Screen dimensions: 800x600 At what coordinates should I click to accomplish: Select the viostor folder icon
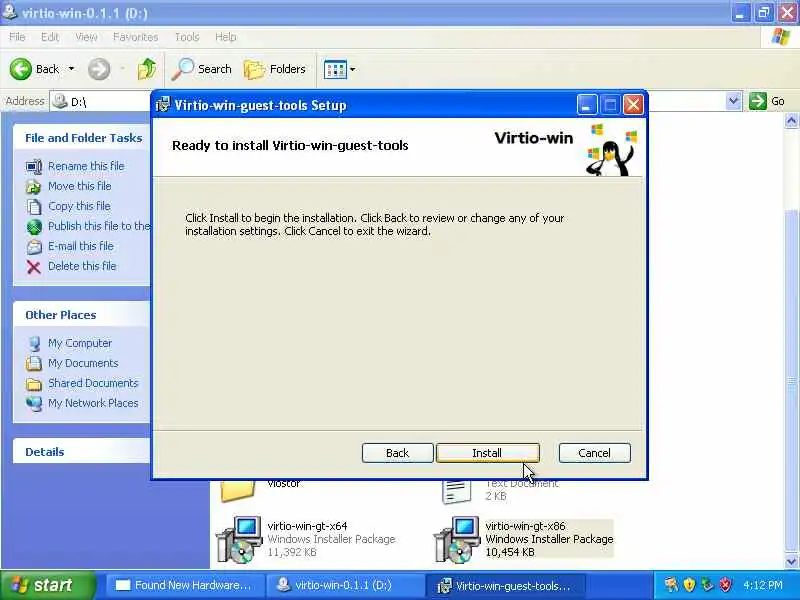click(x=238, y=491)
